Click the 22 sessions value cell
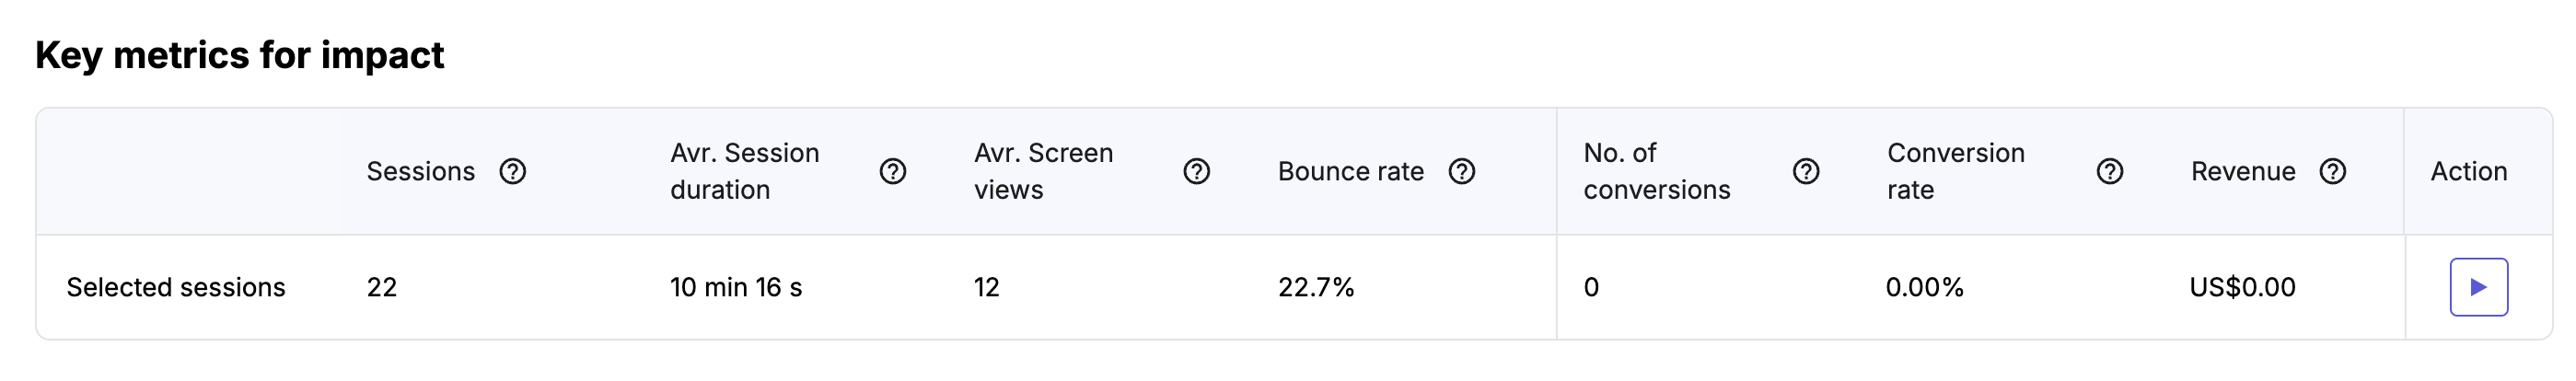 [382, 288]
